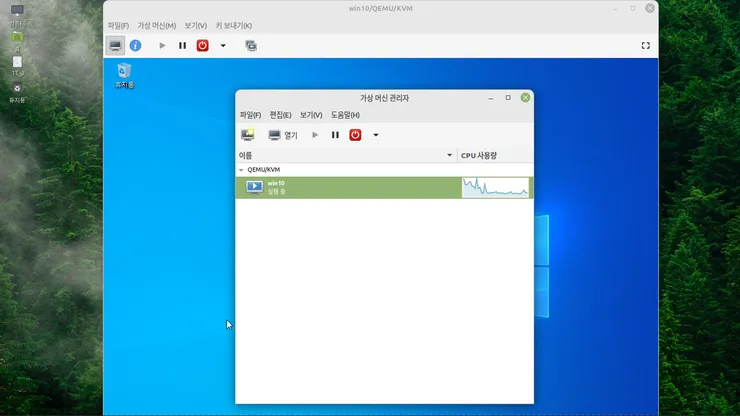740x416 pixels.
Task: Collapse the QEMU/KVM connection tree
Action: coord(241,170)
